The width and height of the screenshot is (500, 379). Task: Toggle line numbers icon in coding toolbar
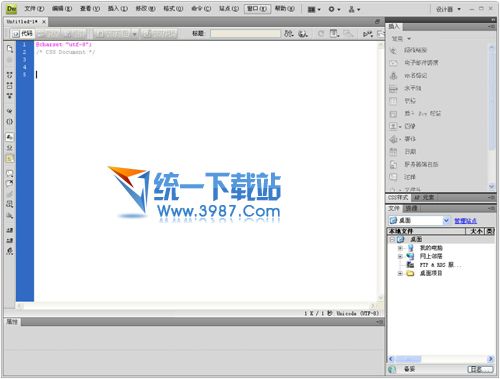point(10,137)
